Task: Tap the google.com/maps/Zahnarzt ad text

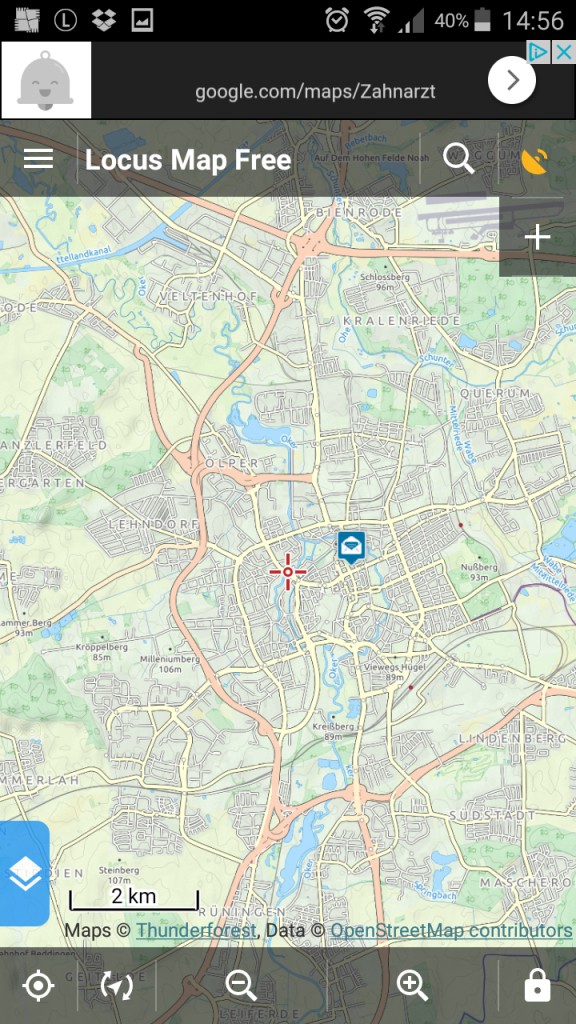Action: coord(315,91)
